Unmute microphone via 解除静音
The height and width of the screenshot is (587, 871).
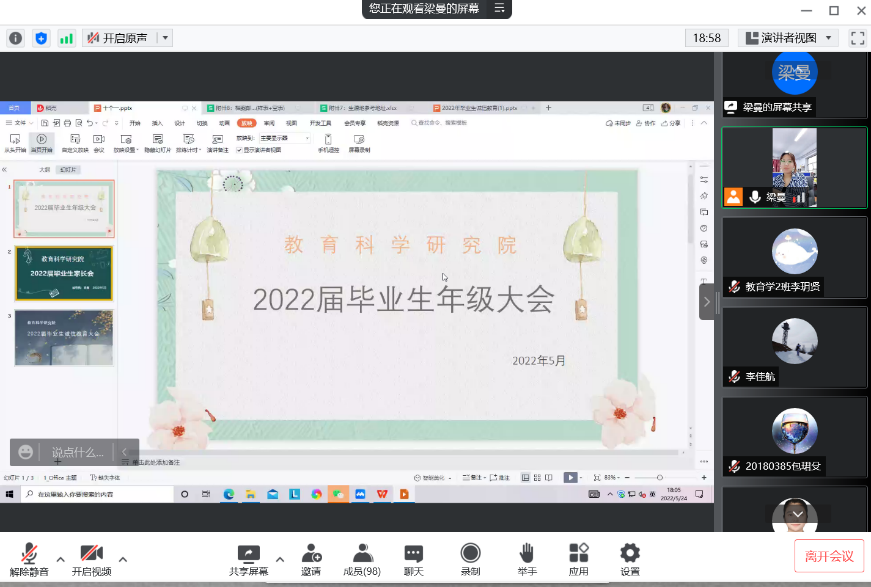point(30,560)
